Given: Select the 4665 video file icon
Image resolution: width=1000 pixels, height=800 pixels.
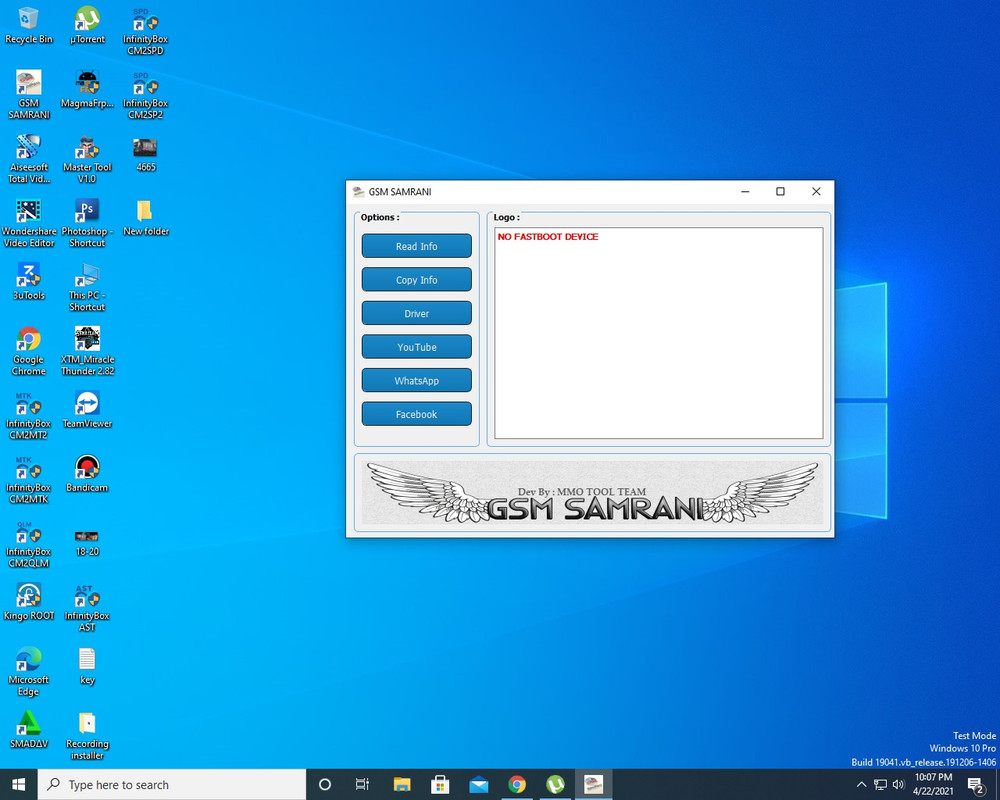Looking at the screenshot, I should tap(145, 154).
